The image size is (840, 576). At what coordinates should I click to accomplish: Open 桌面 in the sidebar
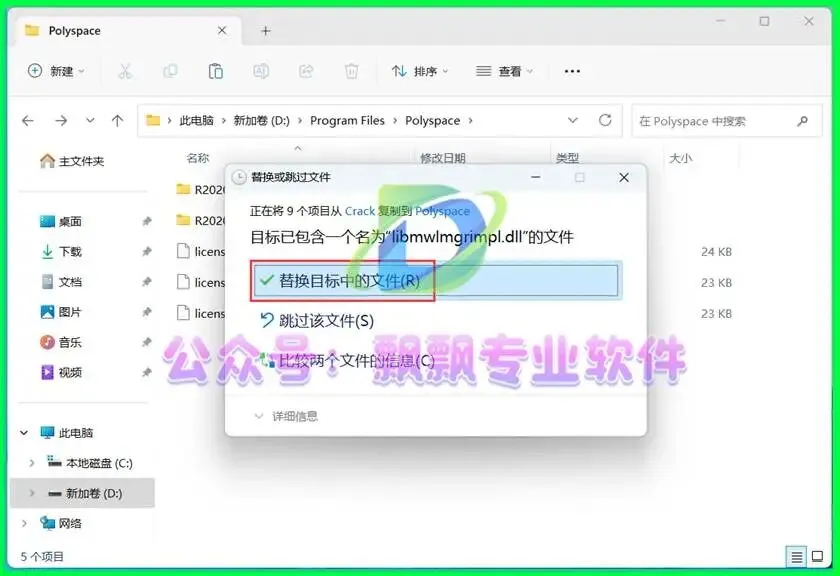[x=61, y=221]
